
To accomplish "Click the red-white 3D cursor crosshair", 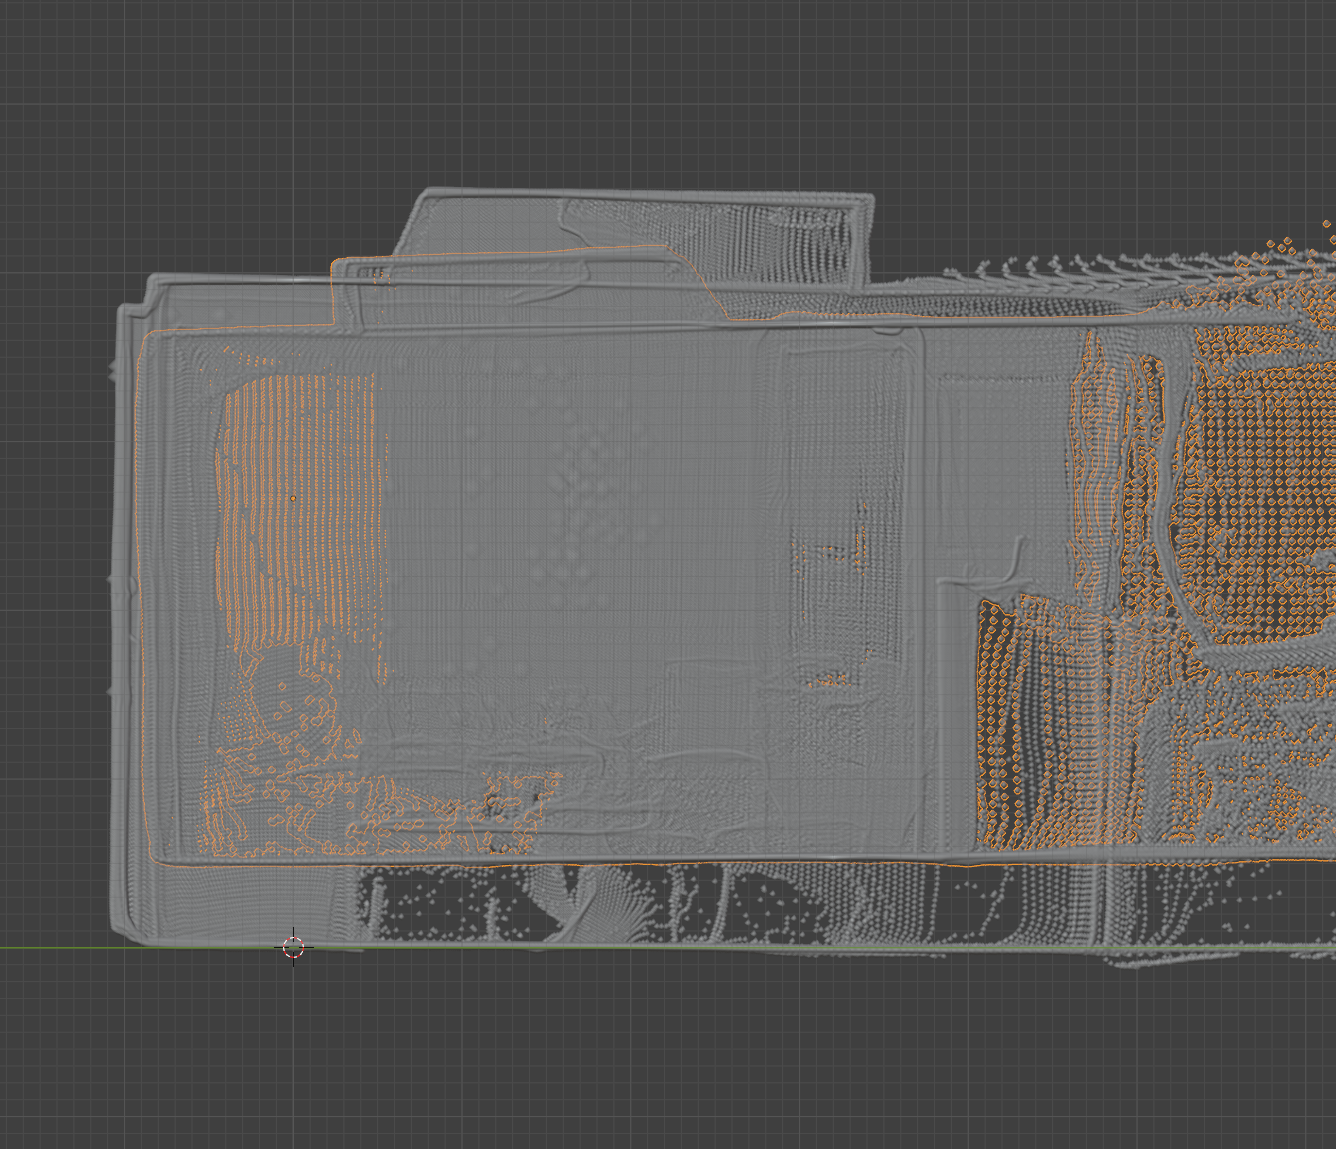I will [x=293, y=947].
